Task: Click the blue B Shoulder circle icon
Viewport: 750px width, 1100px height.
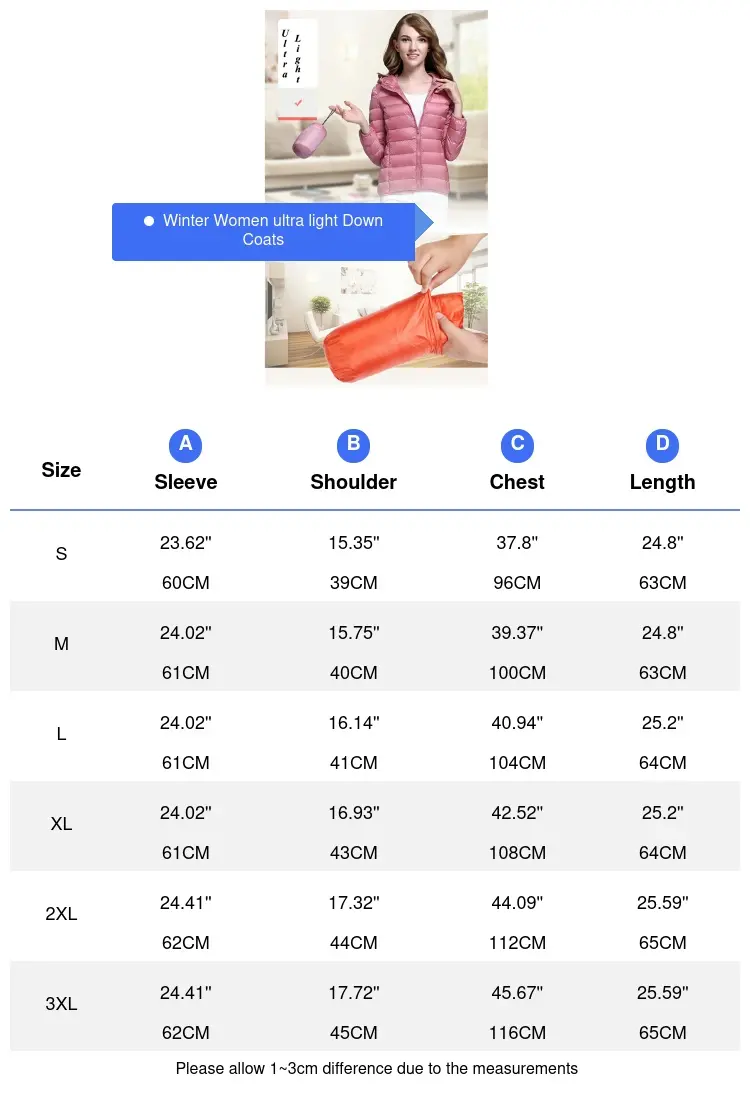Action: pyautogui.click(x=354, y=445)
